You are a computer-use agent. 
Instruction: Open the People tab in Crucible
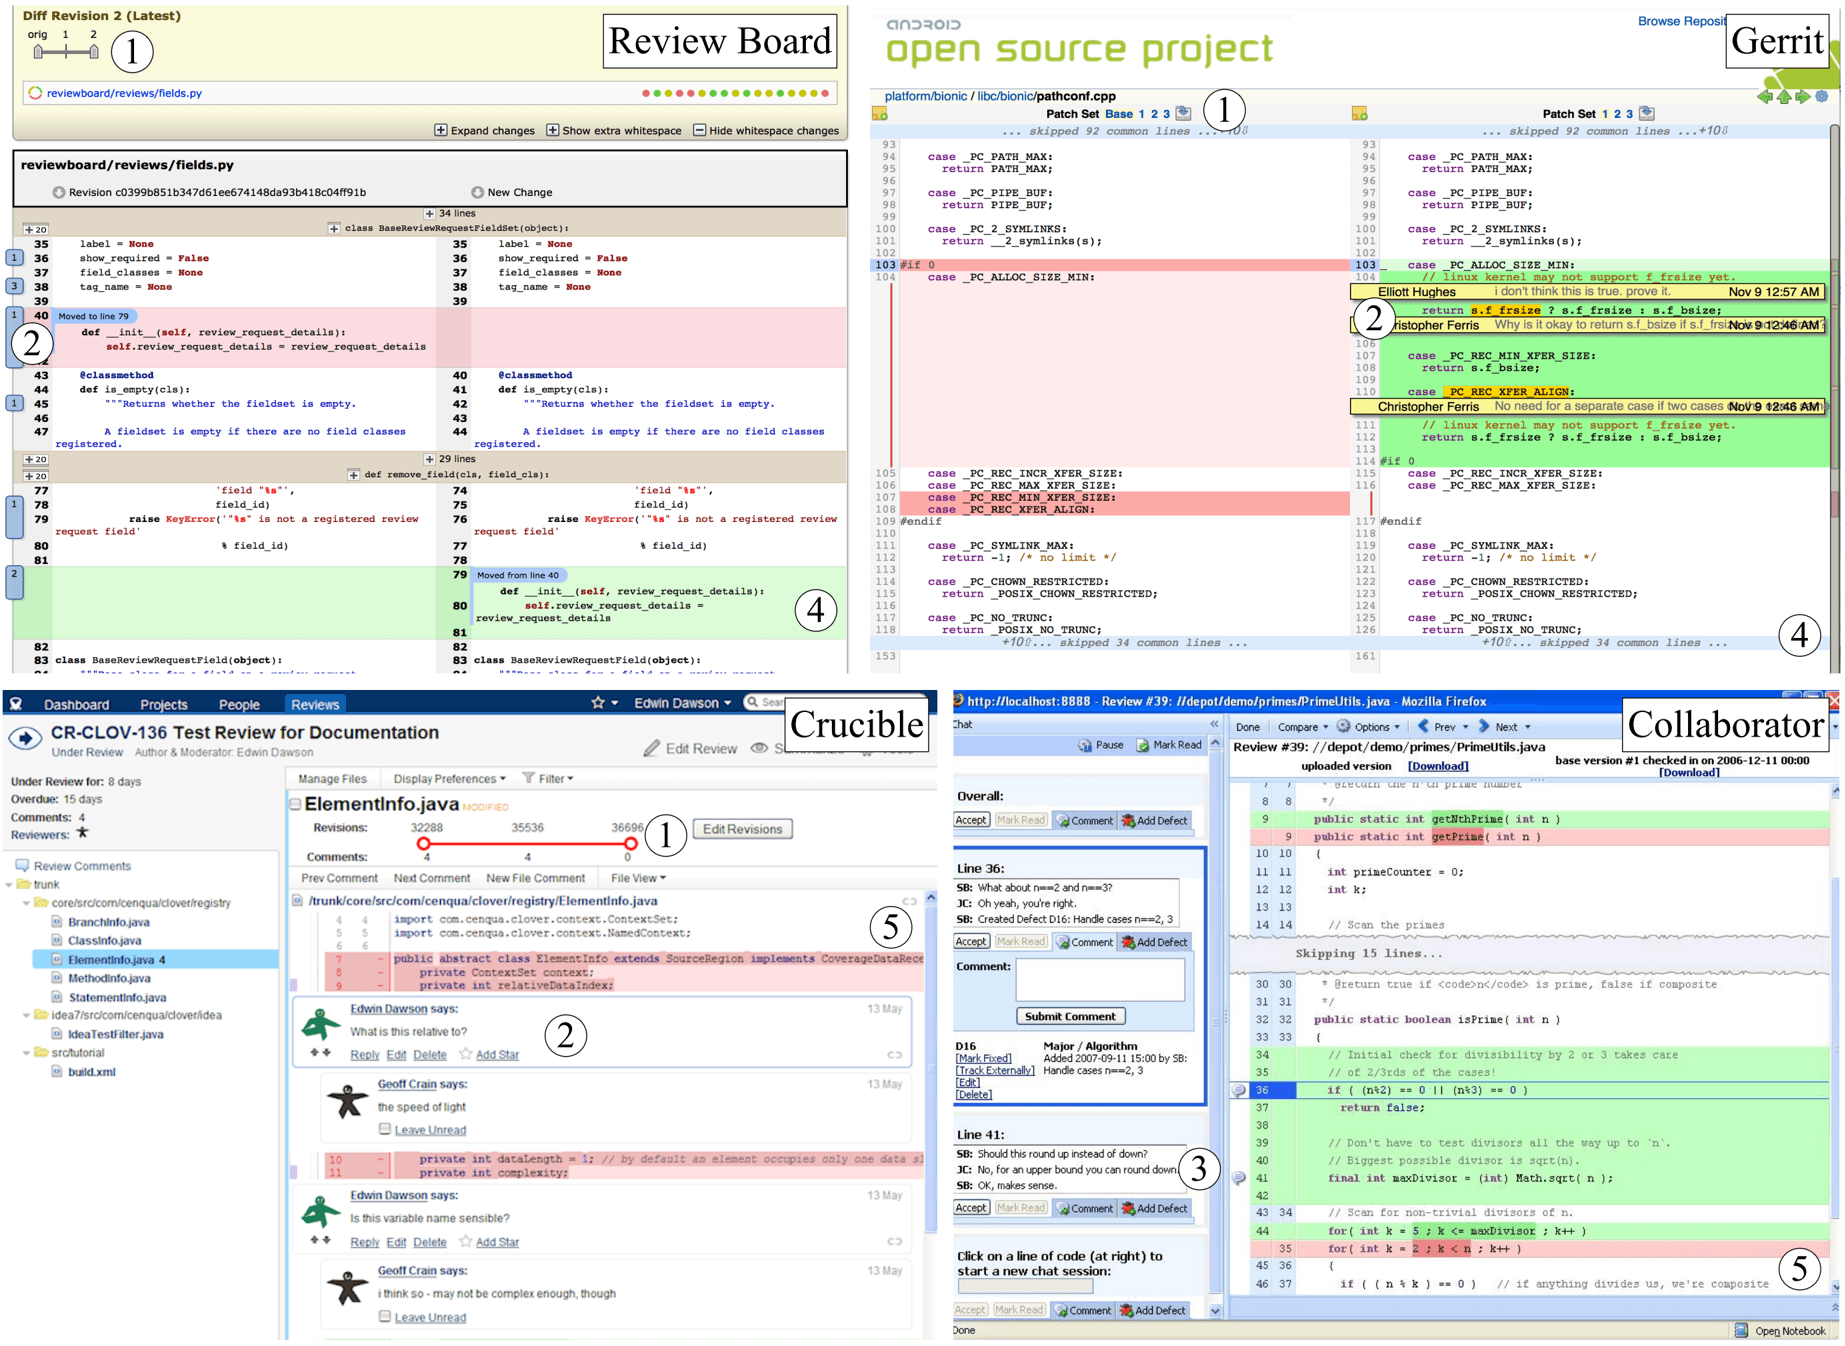tap(239, 704)
